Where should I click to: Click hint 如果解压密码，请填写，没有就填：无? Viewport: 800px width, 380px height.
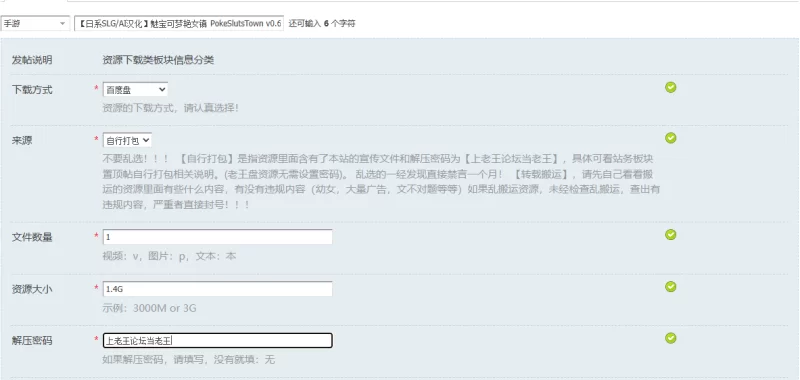click(x=189, y=360)
